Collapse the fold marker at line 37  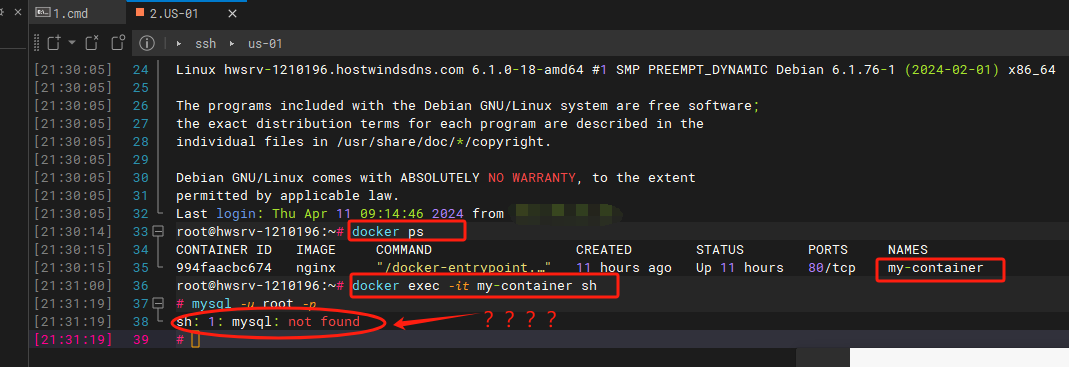(159, 304)
